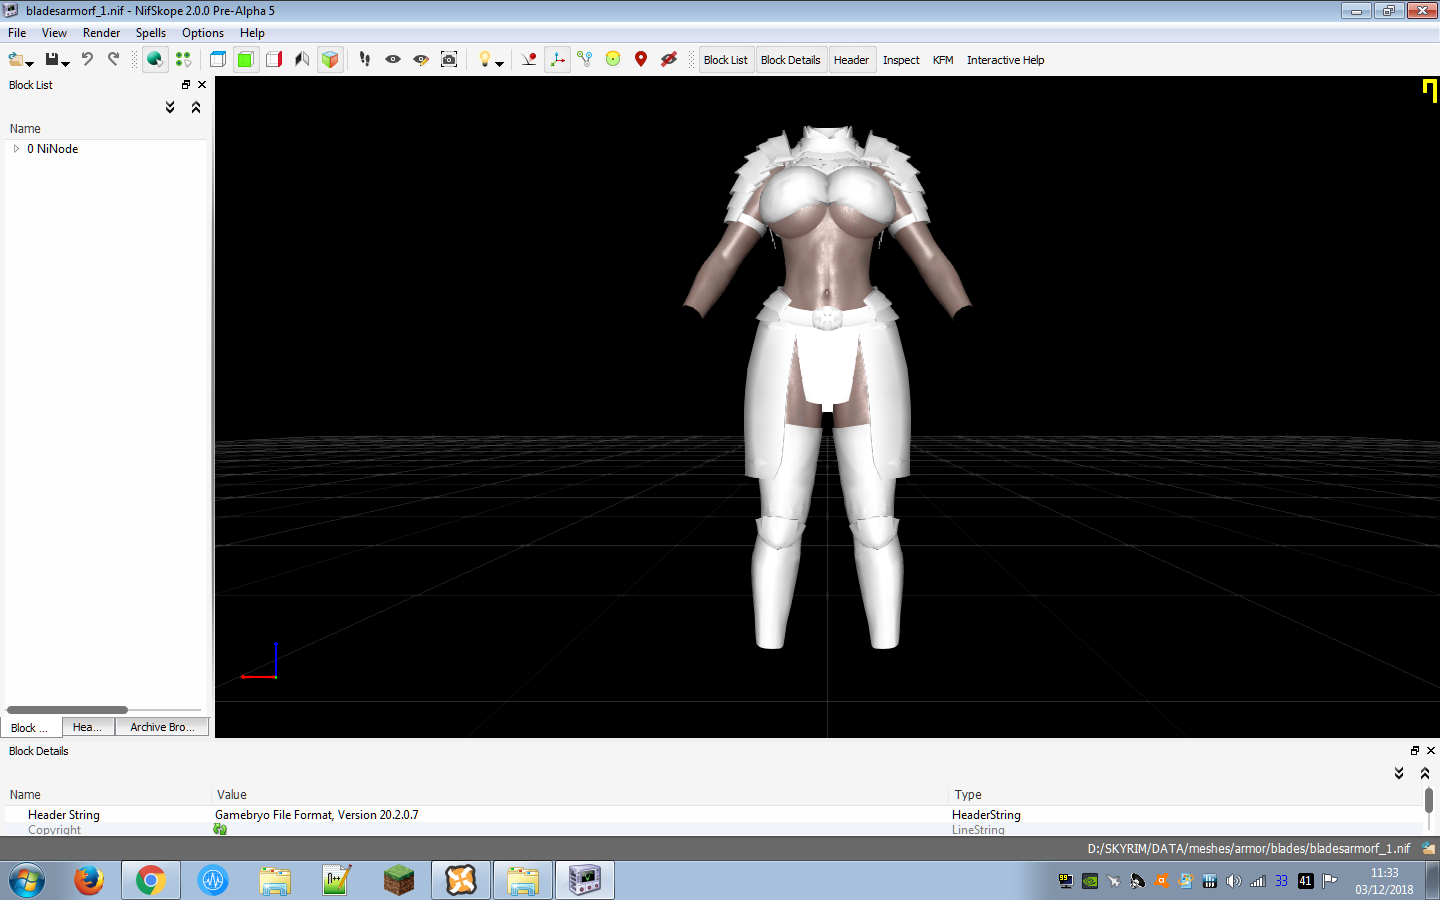Image resolution: width=1440 pixels, height=900 pixels.
Task: Toggle the multicolored cube perspective icon
Action: click(x=330, y=60)
